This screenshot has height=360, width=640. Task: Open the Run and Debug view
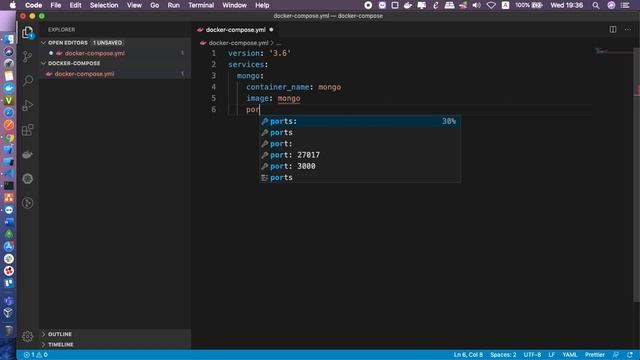click(x=28, y=105)
